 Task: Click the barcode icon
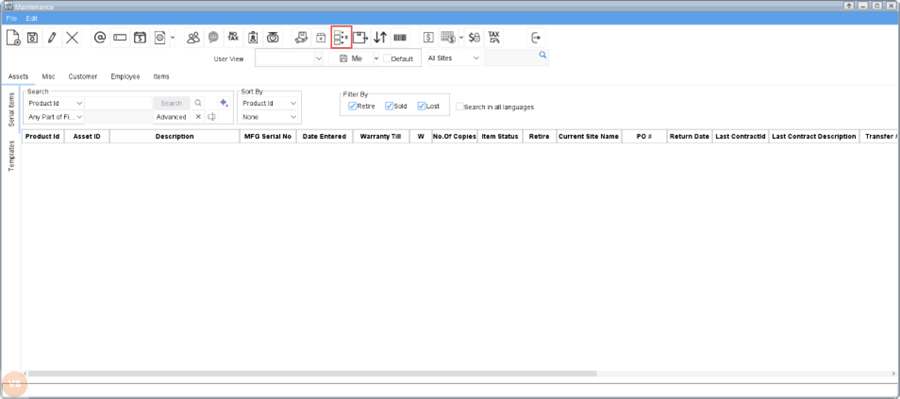click(x=400, y=38)
